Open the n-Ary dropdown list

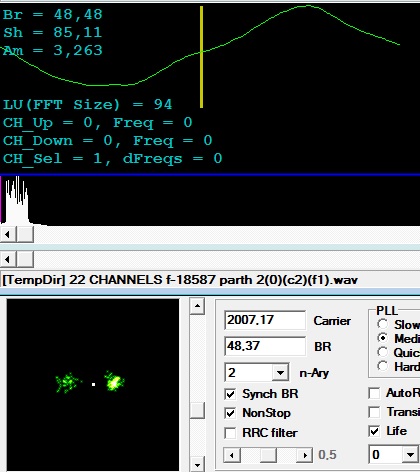coord(280,372)
